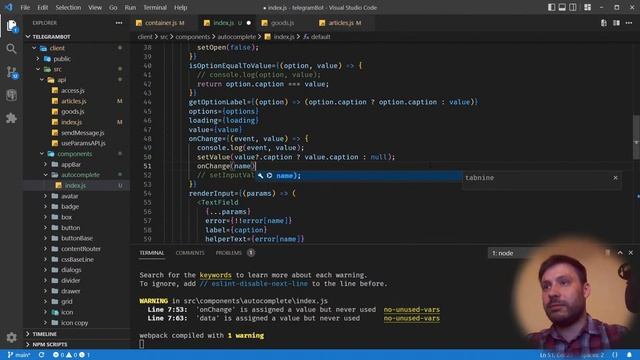
Task: Click autocomplete breadcrumb in editor path
Action: point(237,37)
